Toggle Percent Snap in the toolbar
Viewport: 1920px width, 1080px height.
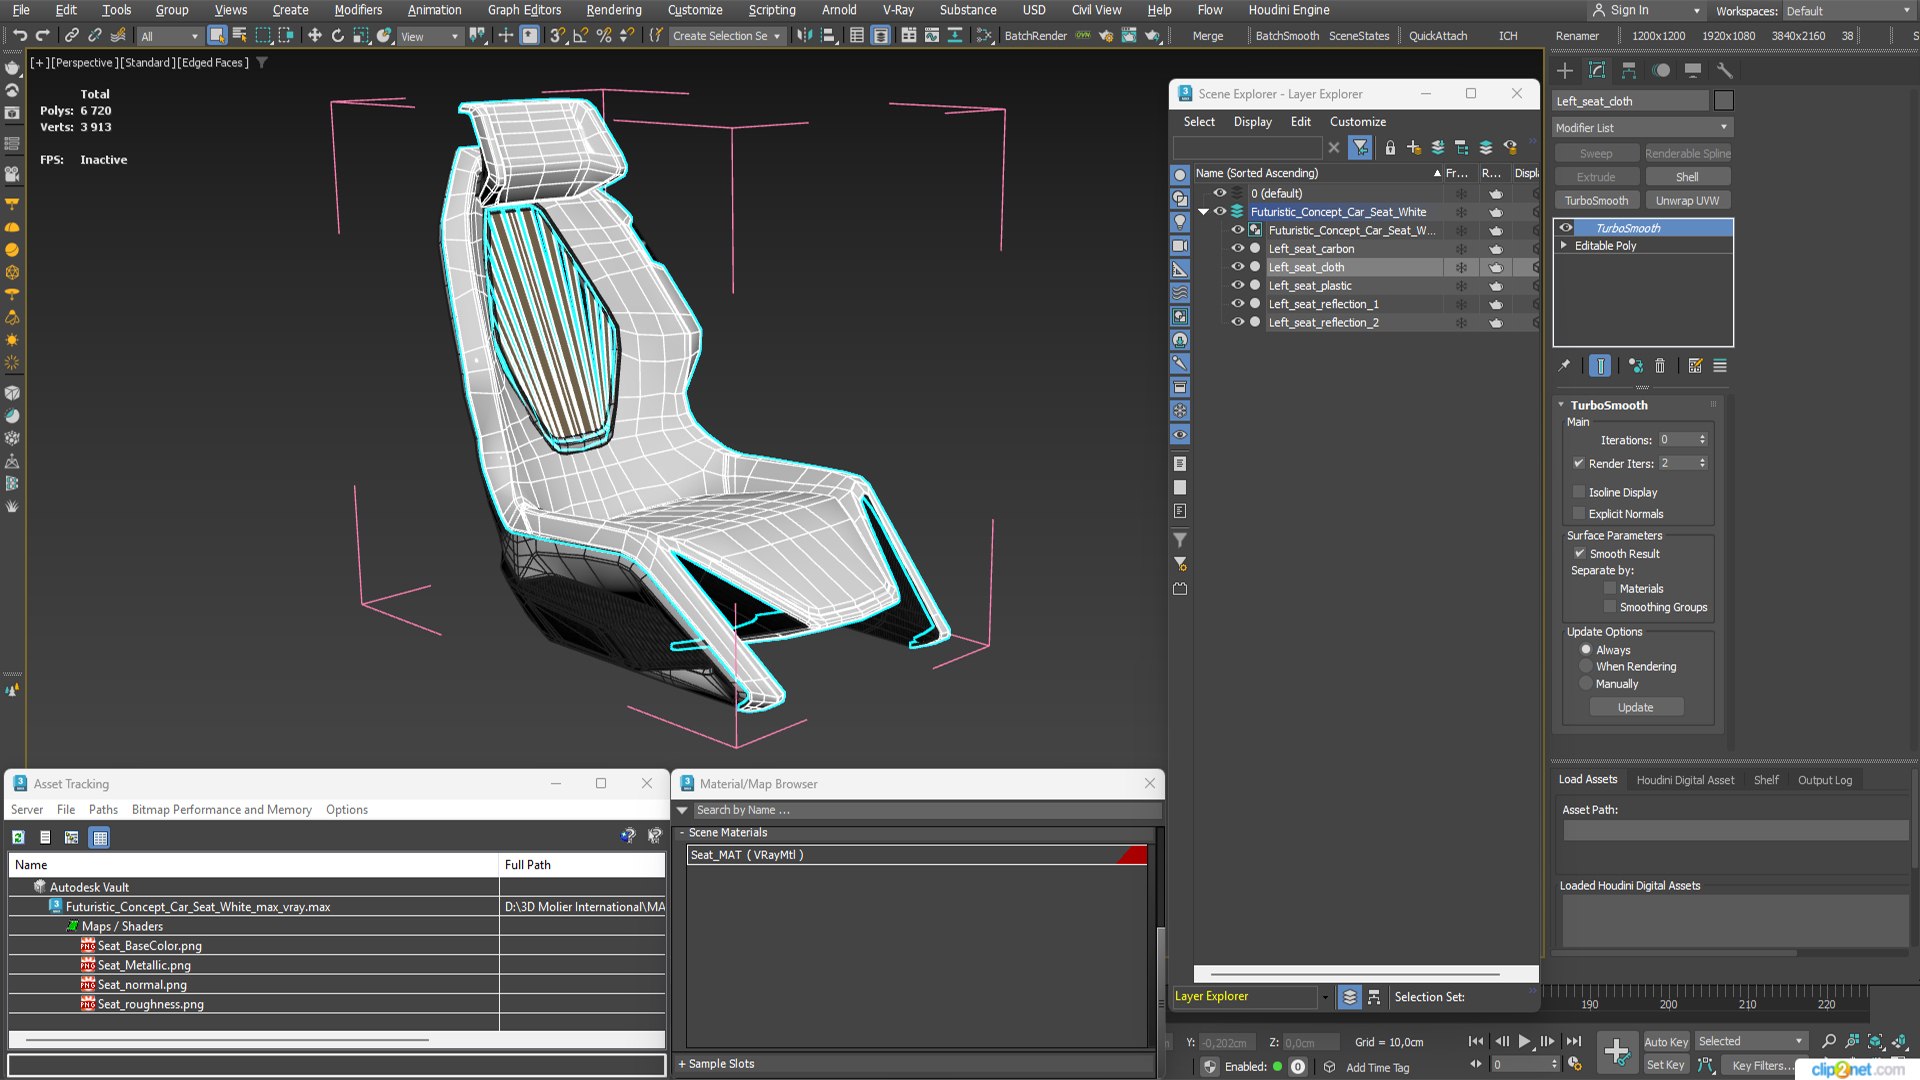tap(603, 35)
